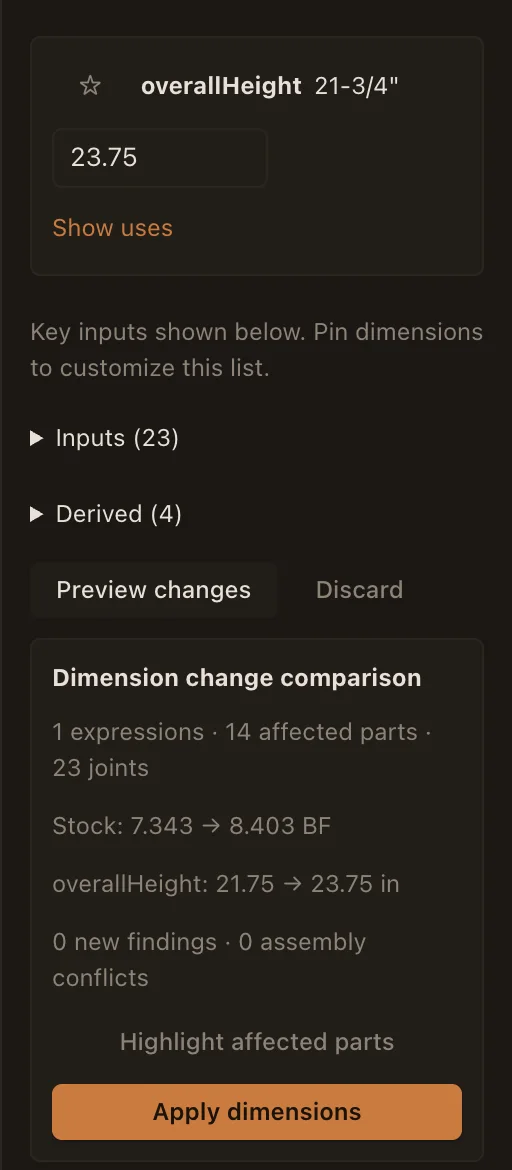Open the Show uses link
Image resolution: width=512 pixels, height=1170 pixels.
coord(113,228)
